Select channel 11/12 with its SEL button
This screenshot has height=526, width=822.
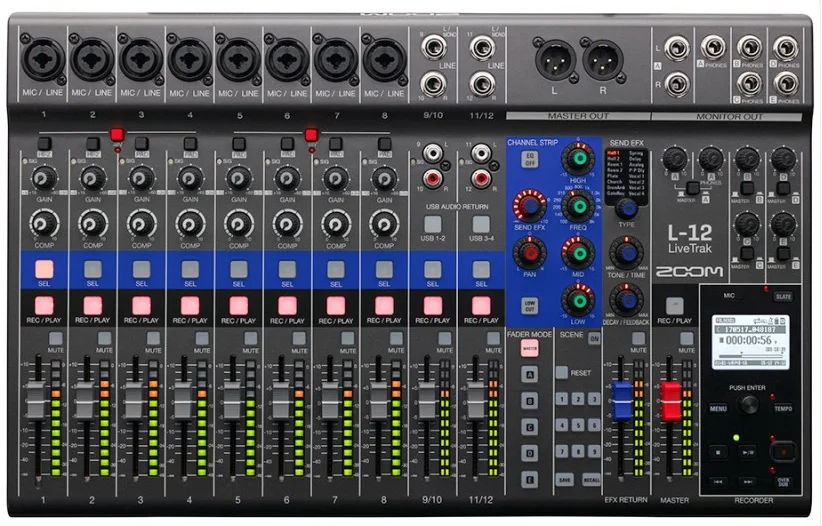click(481, 269)
